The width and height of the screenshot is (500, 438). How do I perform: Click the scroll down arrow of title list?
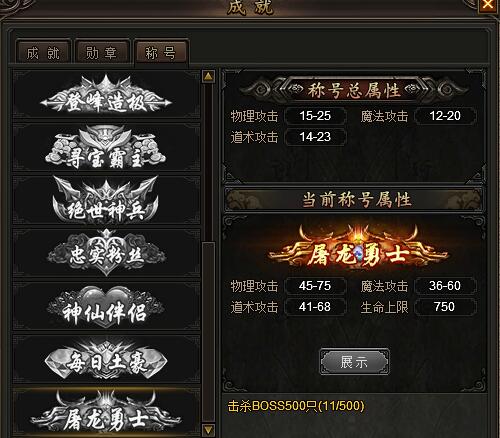tap(209, 430)
